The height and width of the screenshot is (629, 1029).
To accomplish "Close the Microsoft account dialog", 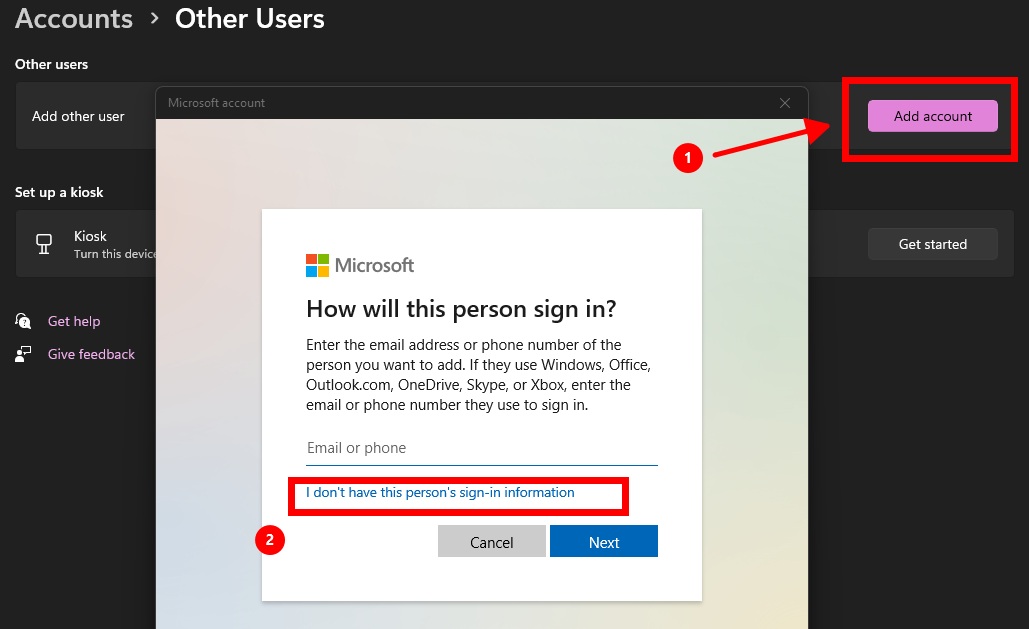I will (x=785, y=103).
